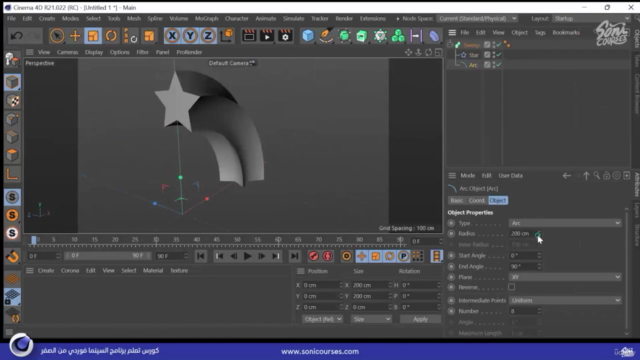Image resolution: width=640 pixels, height=360 pixels.
Task: Toggle Arc object enable checkmark
Action: click(x=499, y=64)
